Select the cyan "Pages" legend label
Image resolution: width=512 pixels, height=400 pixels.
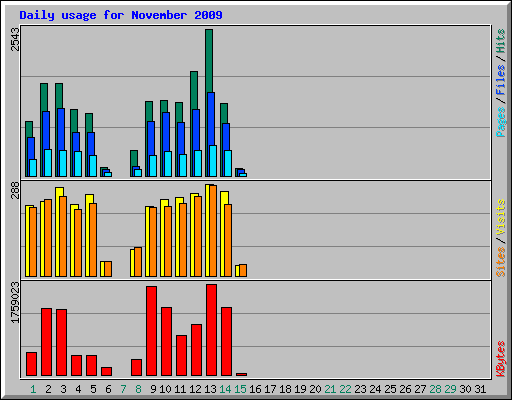point(501,122)
